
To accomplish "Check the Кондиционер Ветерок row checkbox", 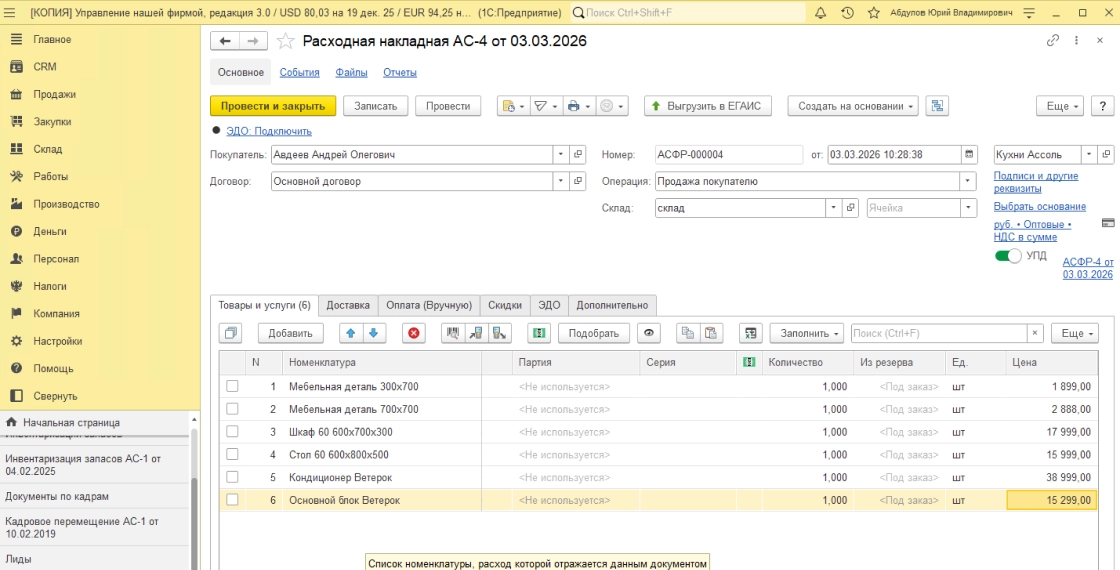I will tap(232, 477).
